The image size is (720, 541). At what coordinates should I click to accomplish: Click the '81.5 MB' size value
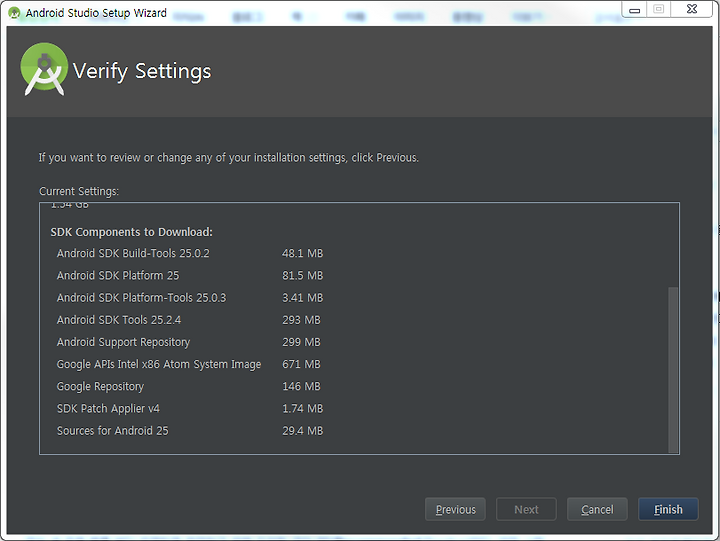pos(303,276)
